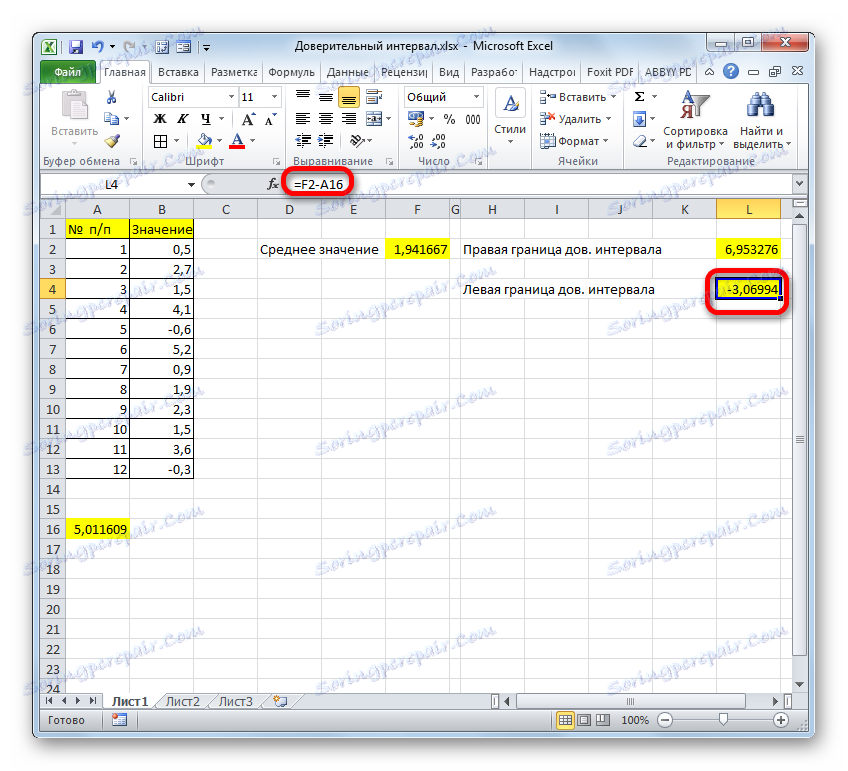Click Merge and Center icon
The image size is (848, 771).
pyautogui.click(x=374, y=119)
